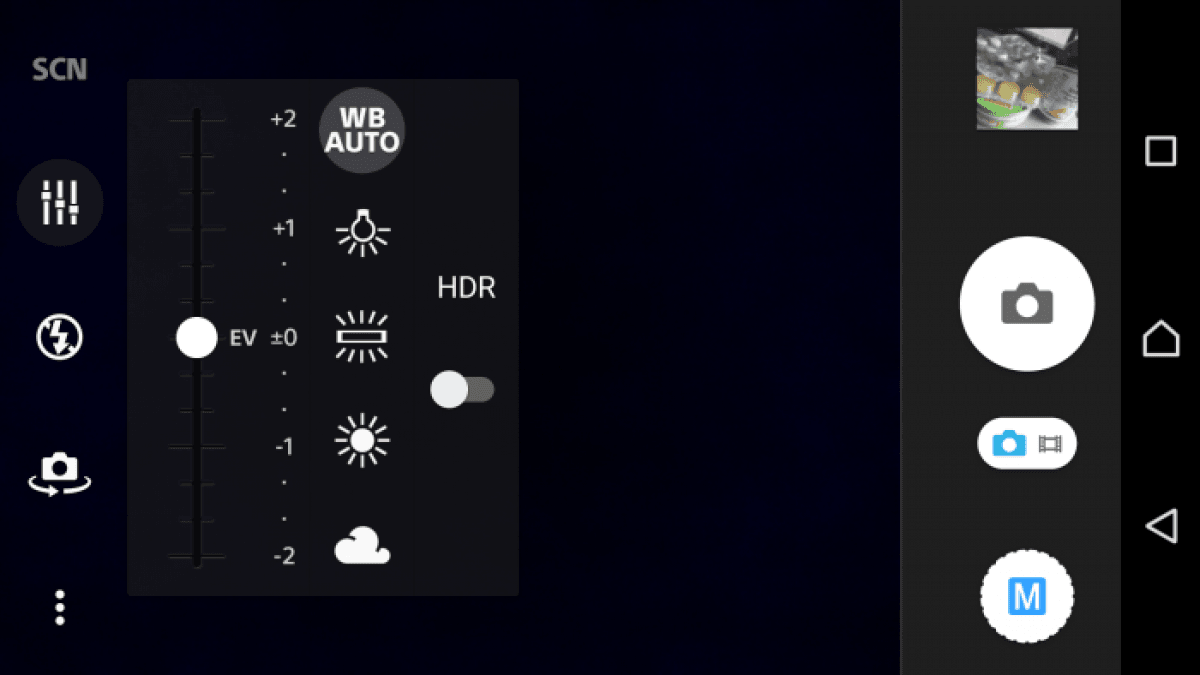Screen dimensions: 1200x675
Task: Toggle the flash mode icon
Action: coord(60,338)
